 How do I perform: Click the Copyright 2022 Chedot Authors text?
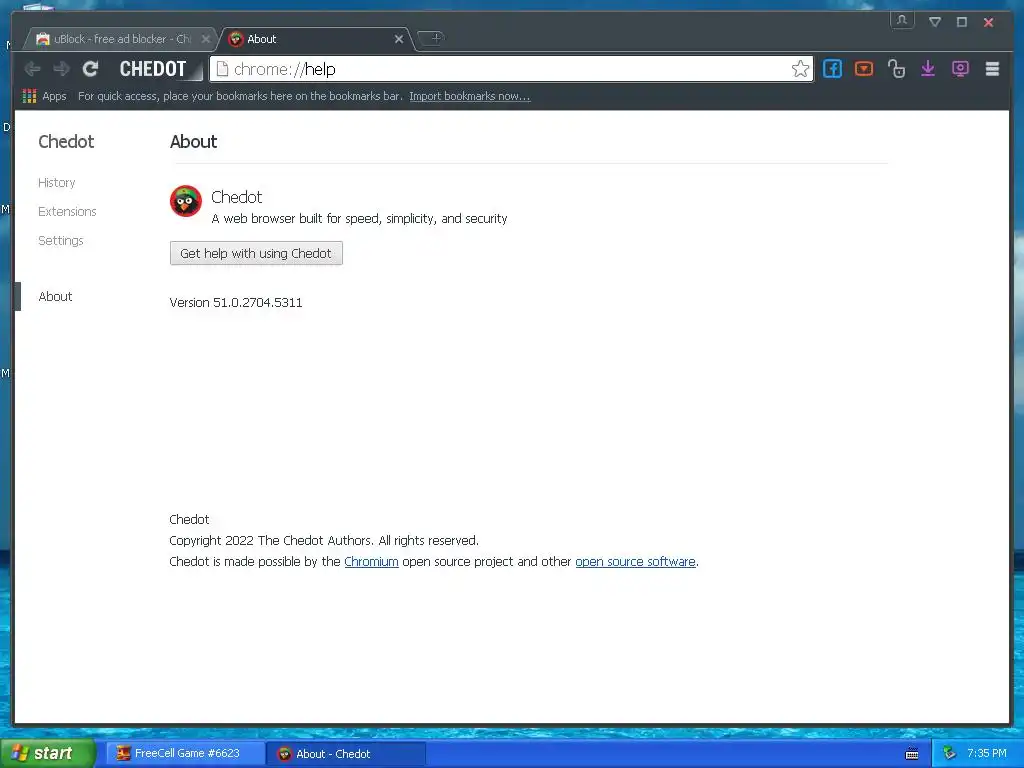[324, 541]
